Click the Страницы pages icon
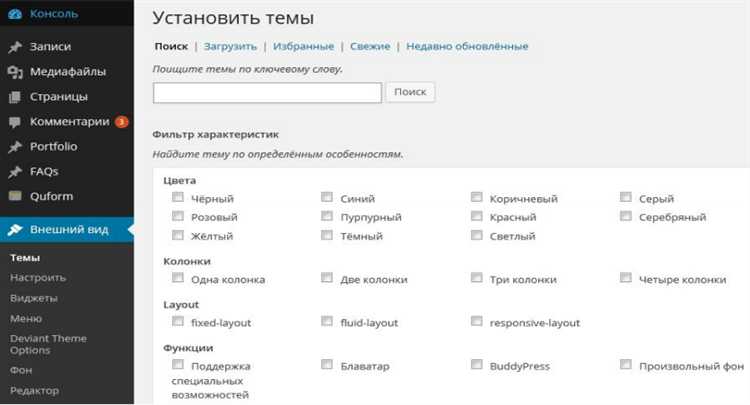This screenshot has width=750, height=405. [x=14, y=97]
